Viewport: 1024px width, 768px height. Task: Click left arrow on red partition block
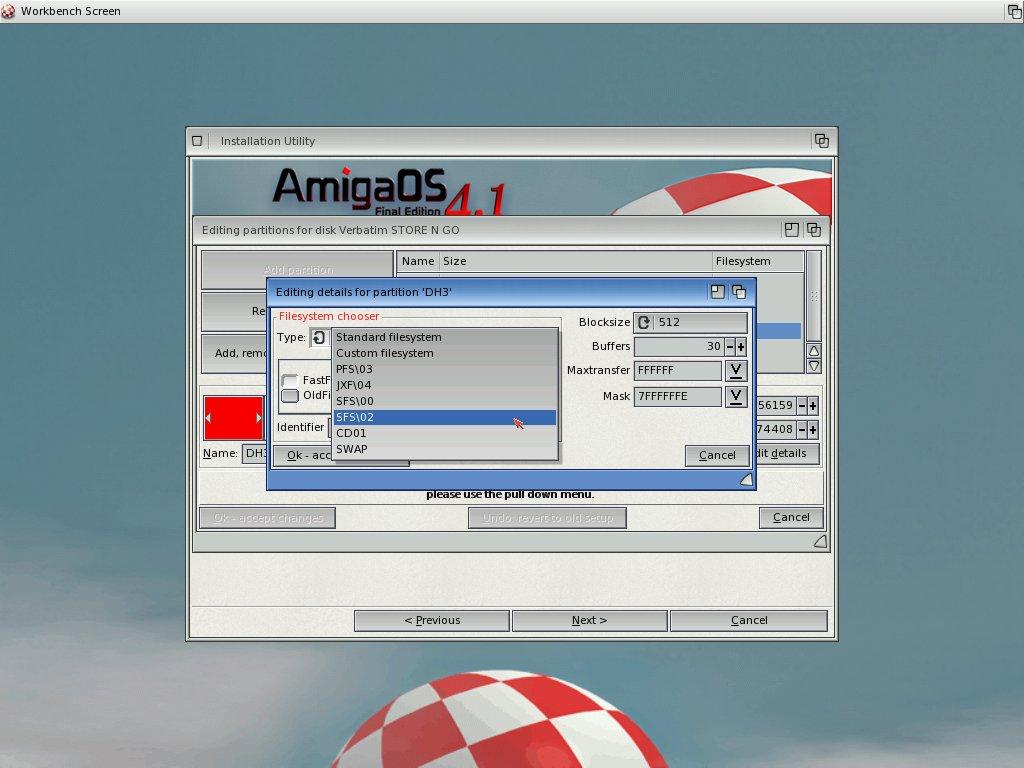click(208, 418)
